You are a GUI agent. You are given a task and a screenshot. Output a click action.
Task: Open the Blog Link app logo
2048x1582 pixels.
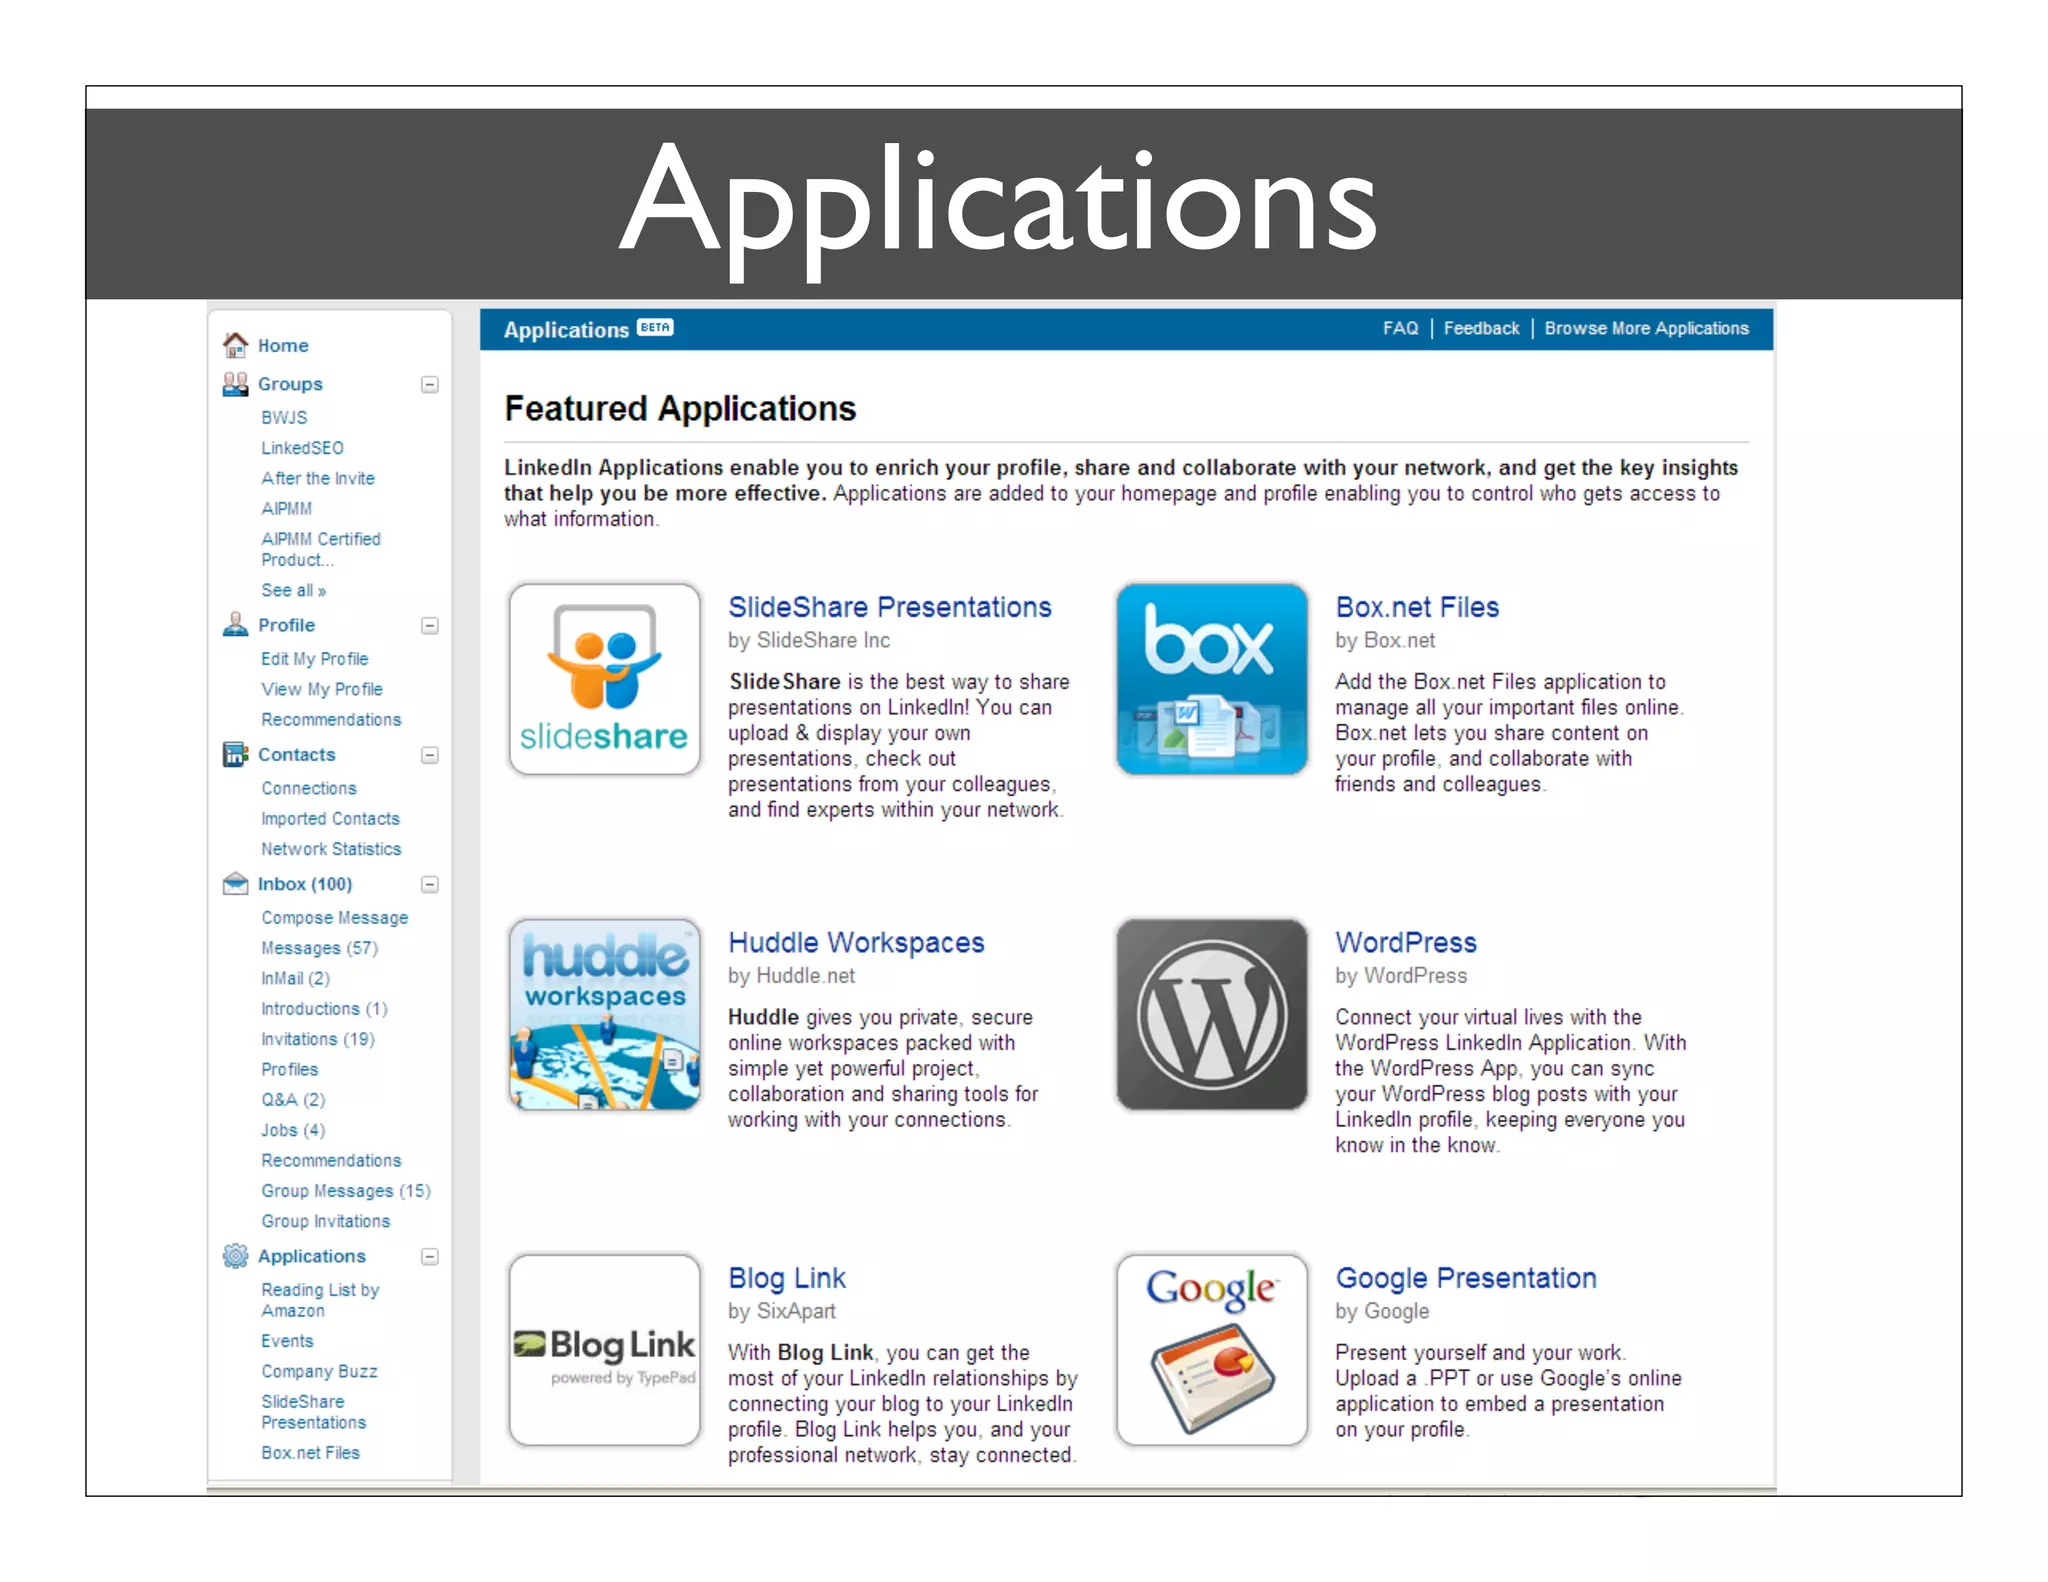[604, 1351]
